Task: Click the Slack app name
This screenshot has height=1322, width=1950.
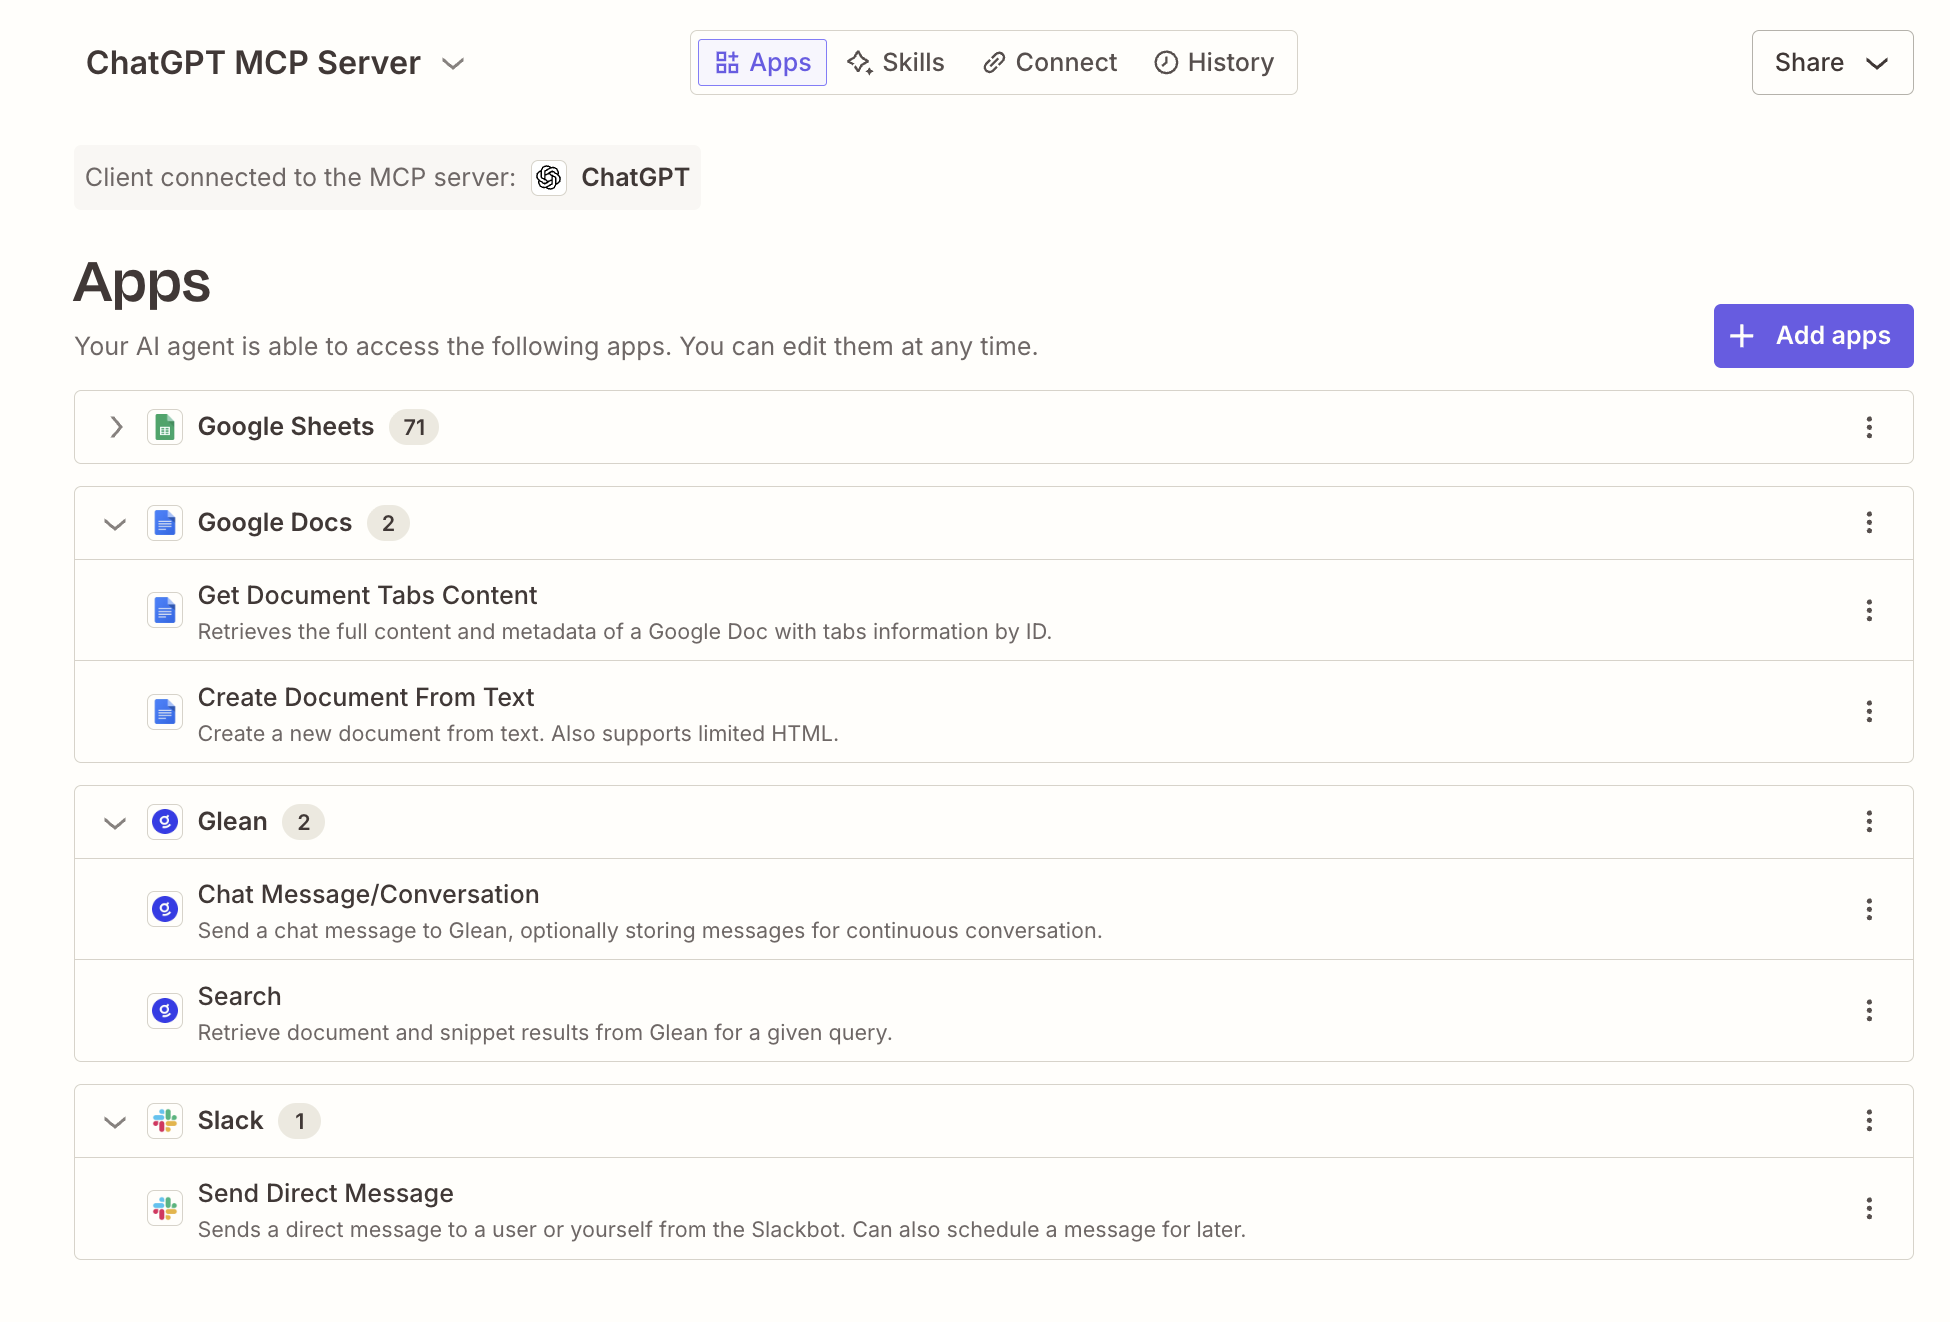Action: tap(231, 1121)
